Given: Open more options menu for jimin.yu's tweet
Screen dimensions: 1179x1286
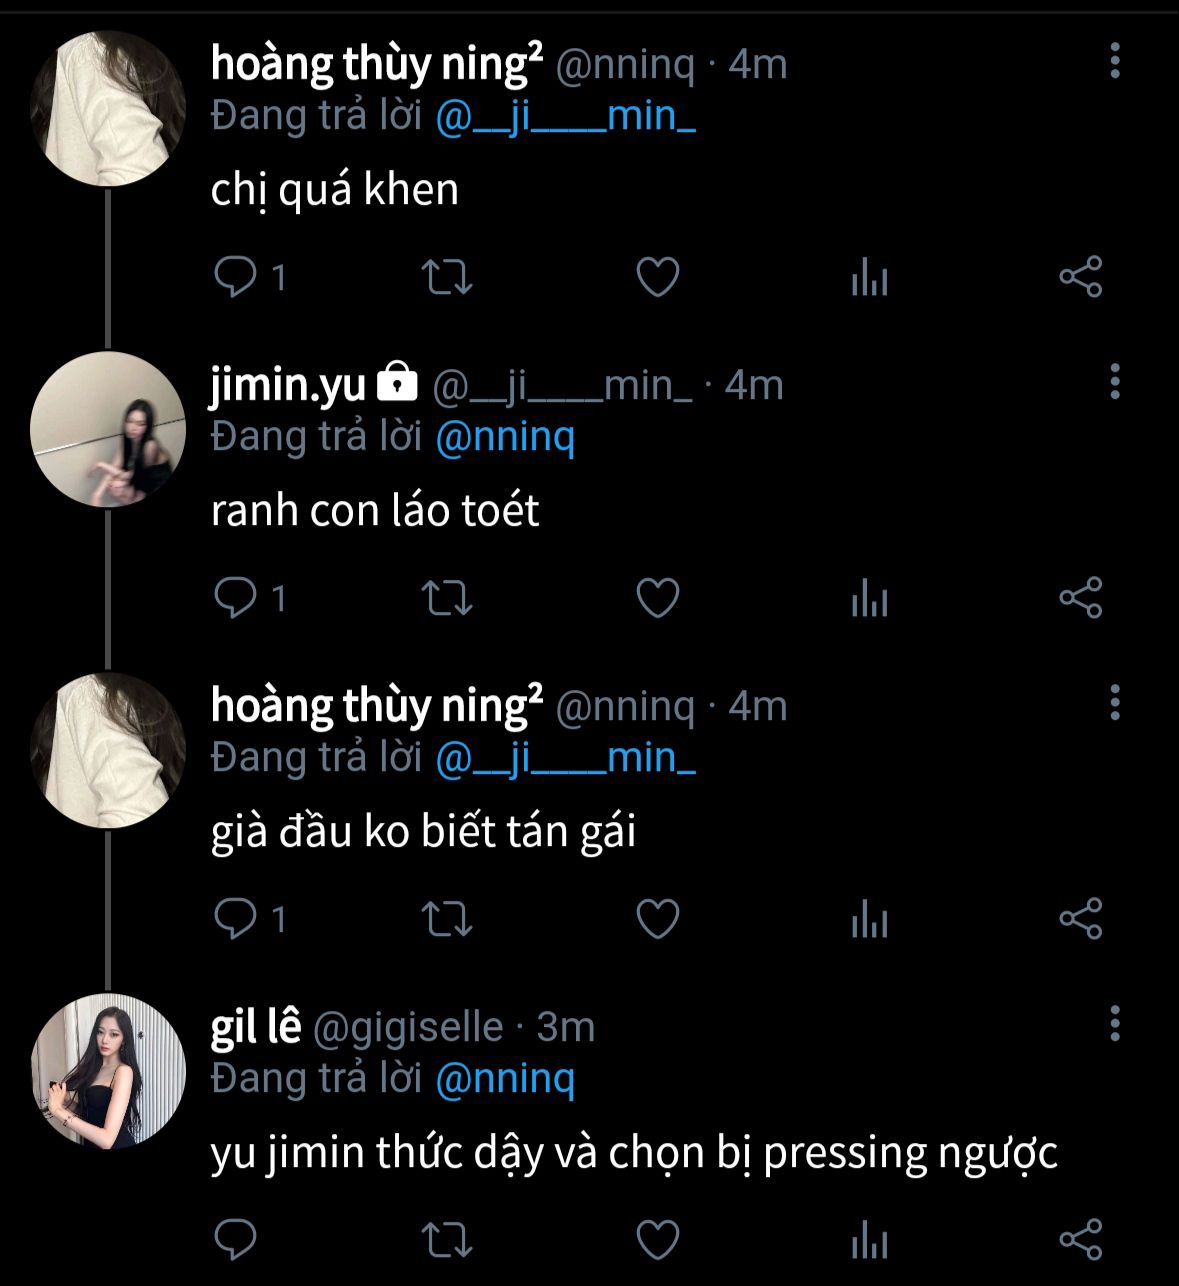Looking at the screenshot, I should point(1115,382).
